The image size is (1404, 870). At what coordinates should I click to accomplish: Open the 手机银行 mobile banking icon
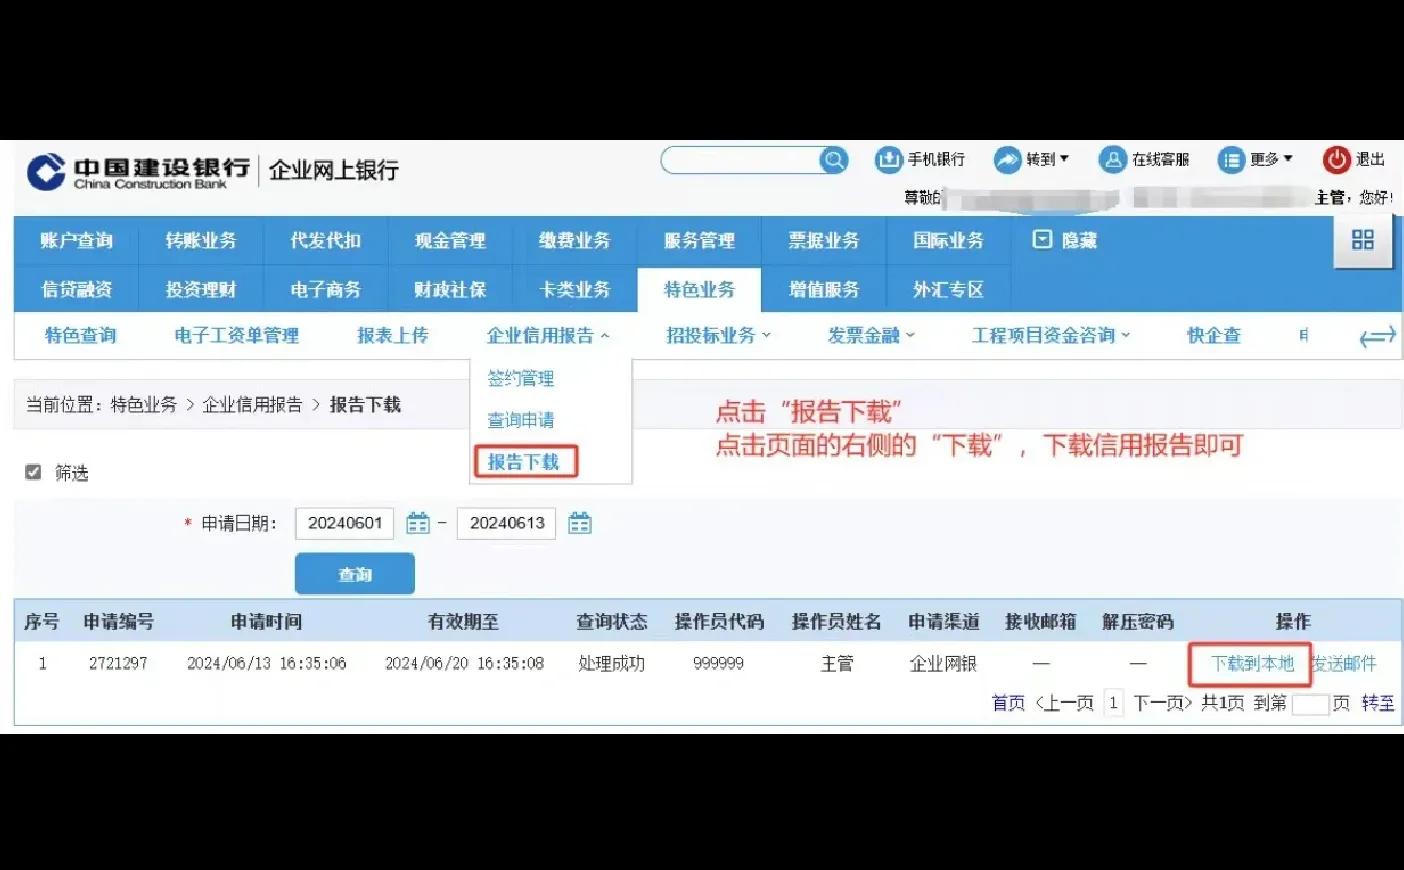tap(889, 159)
